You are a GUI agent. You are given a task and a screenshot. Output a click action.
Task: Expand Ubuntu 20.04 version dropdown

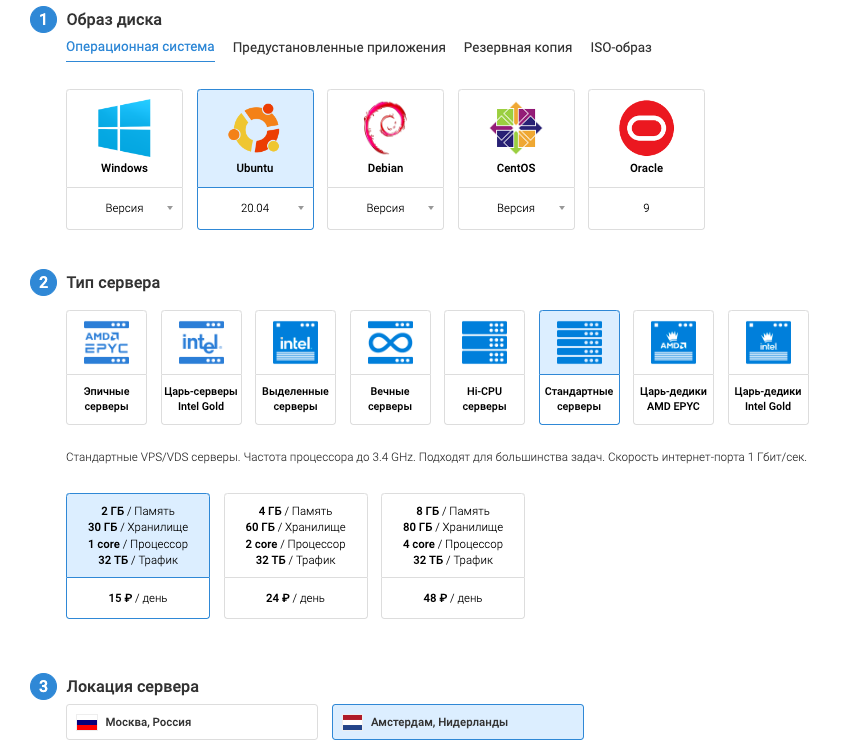pos(255,208)
